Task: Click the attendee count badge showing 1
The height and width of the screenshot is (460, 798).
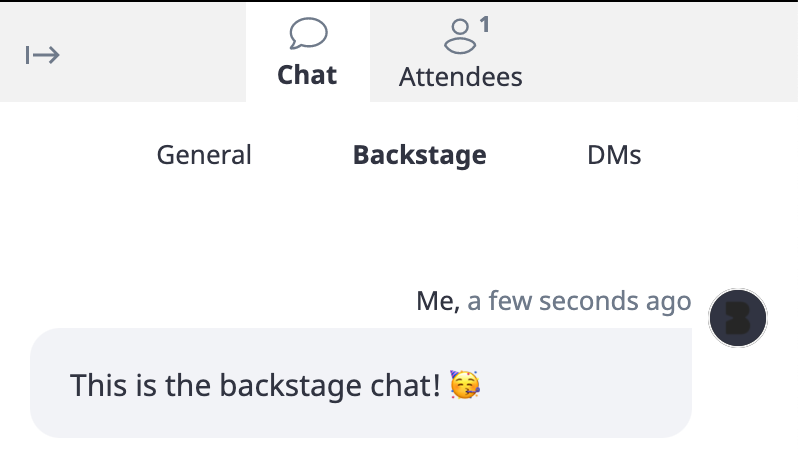Action: click(x=484, y=24)
